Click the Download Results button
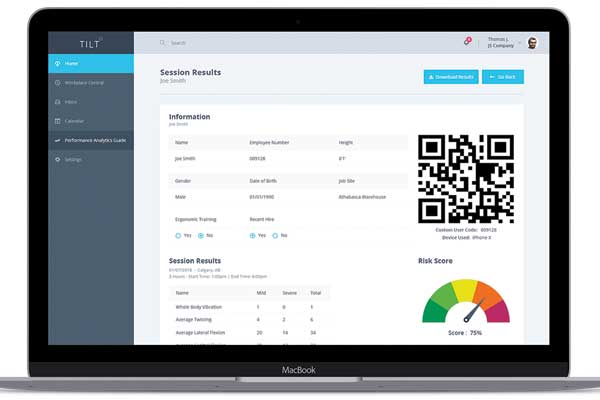 [451, 77]
